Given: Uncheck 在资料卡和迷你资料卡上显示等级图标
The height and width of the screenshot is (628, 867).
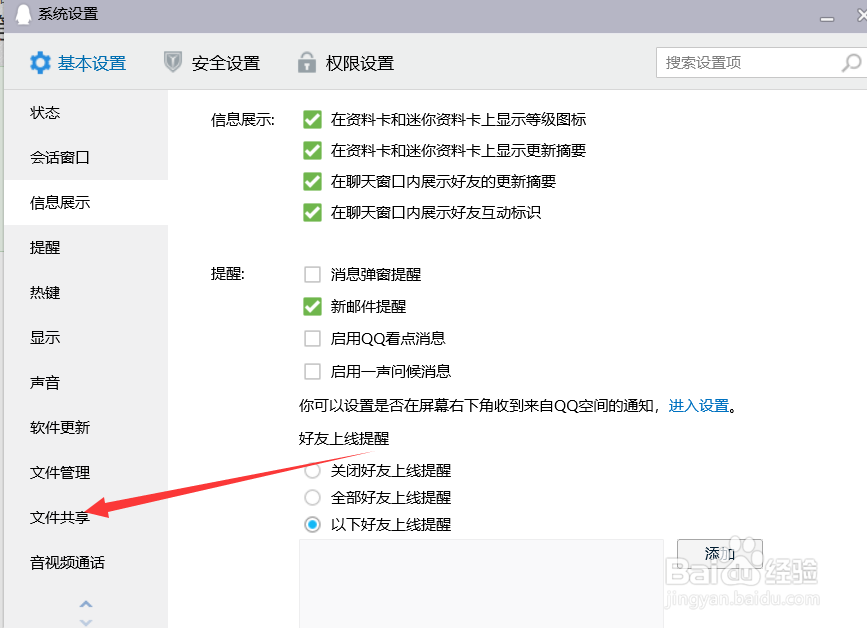Looking at the screenshot, I should click(311, 119).
